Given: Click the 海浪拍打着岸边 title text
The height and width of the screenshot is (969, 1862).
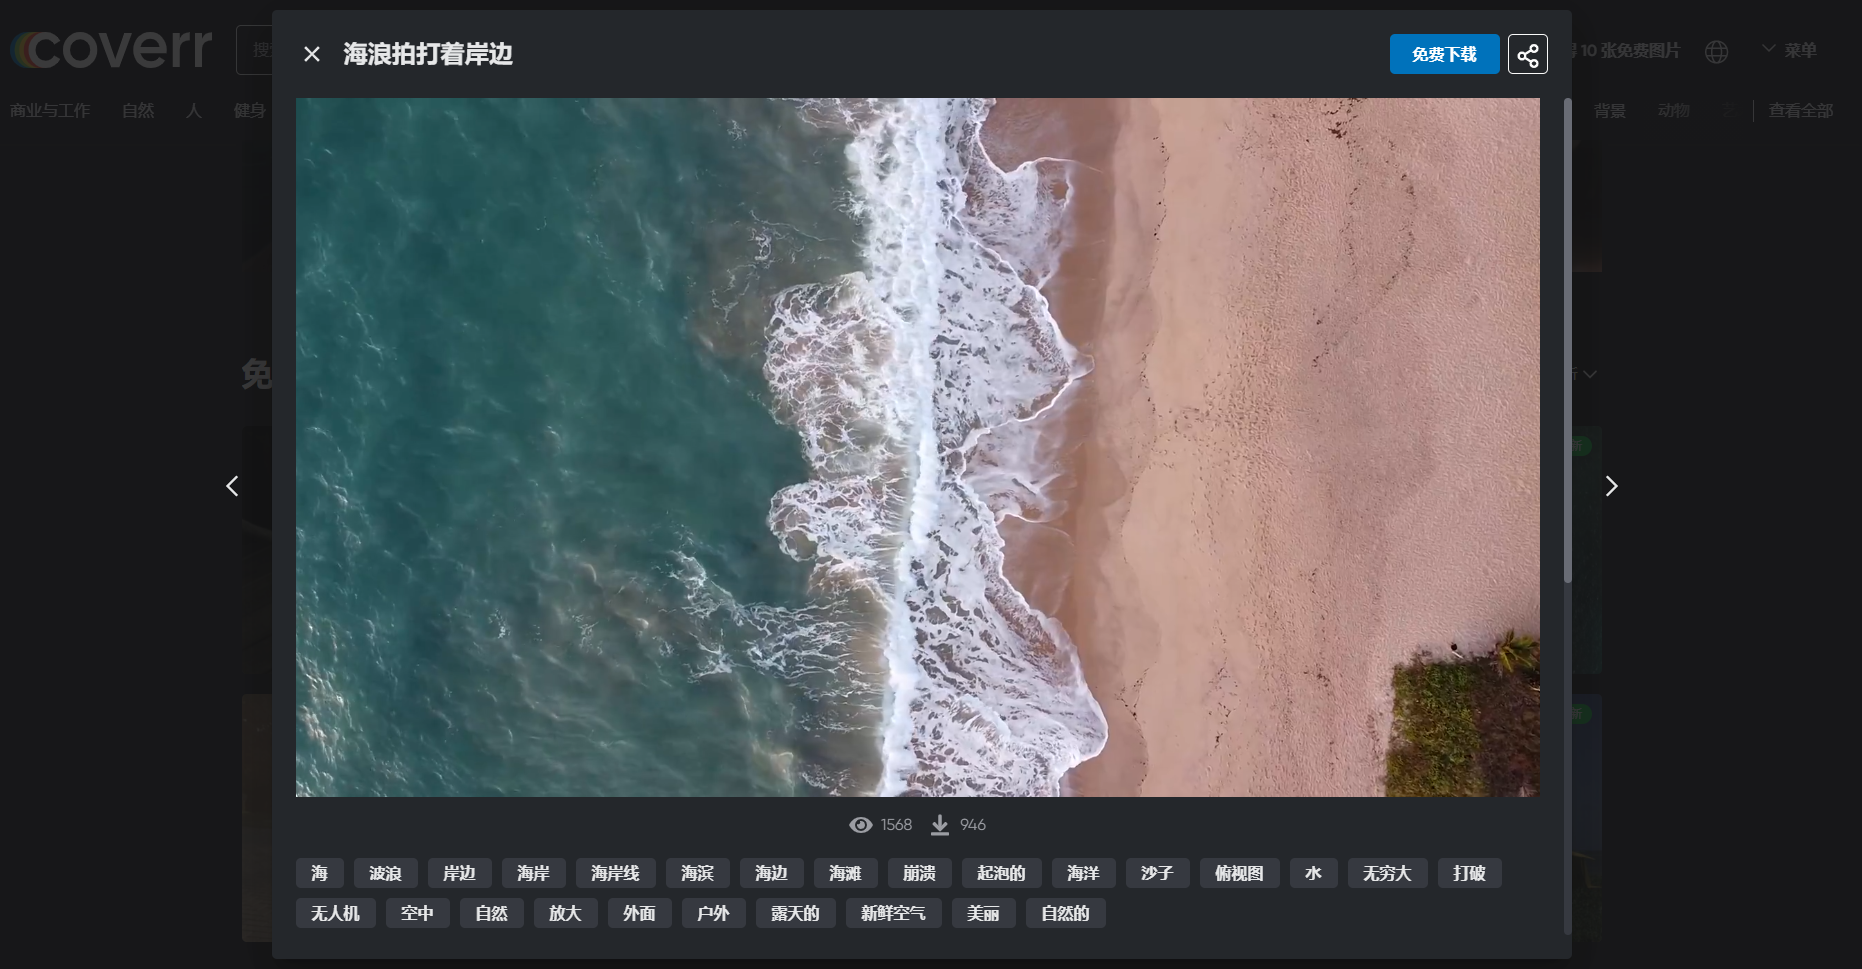Looking at the screenshot, I should tap(428, 54).
